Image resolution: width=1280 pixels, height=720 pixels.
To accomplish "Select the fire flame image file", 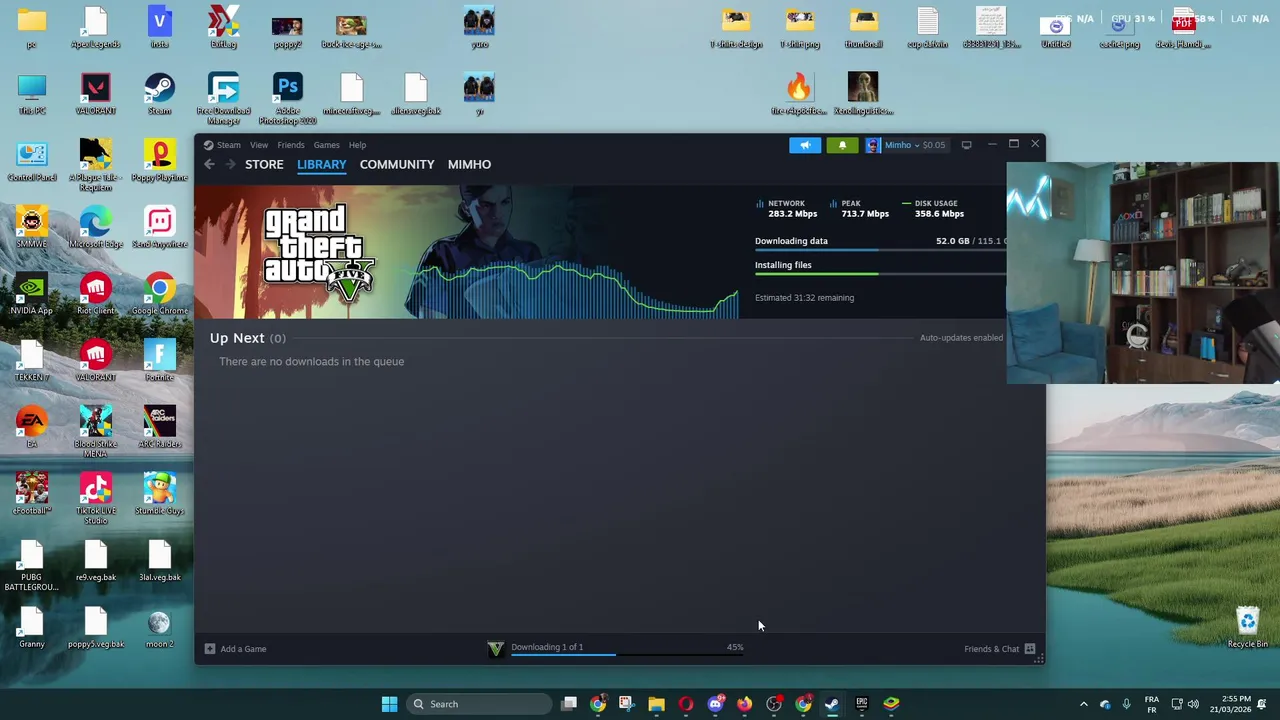I will tap(799, 94).
